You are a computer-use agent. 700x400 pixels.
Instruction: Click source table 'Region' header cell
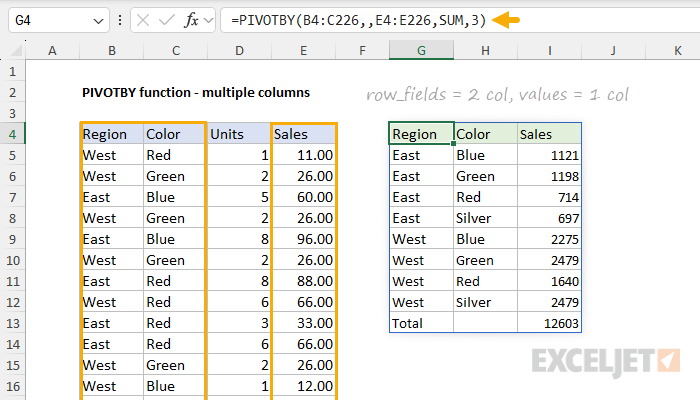[x=112, y=134]
